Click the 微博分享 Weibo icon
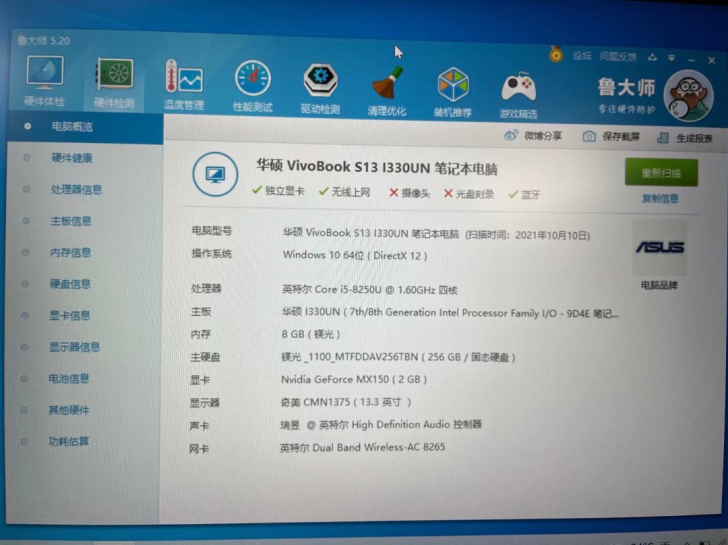The width and height of the screenshot is (728, 545). coord(511,136)
